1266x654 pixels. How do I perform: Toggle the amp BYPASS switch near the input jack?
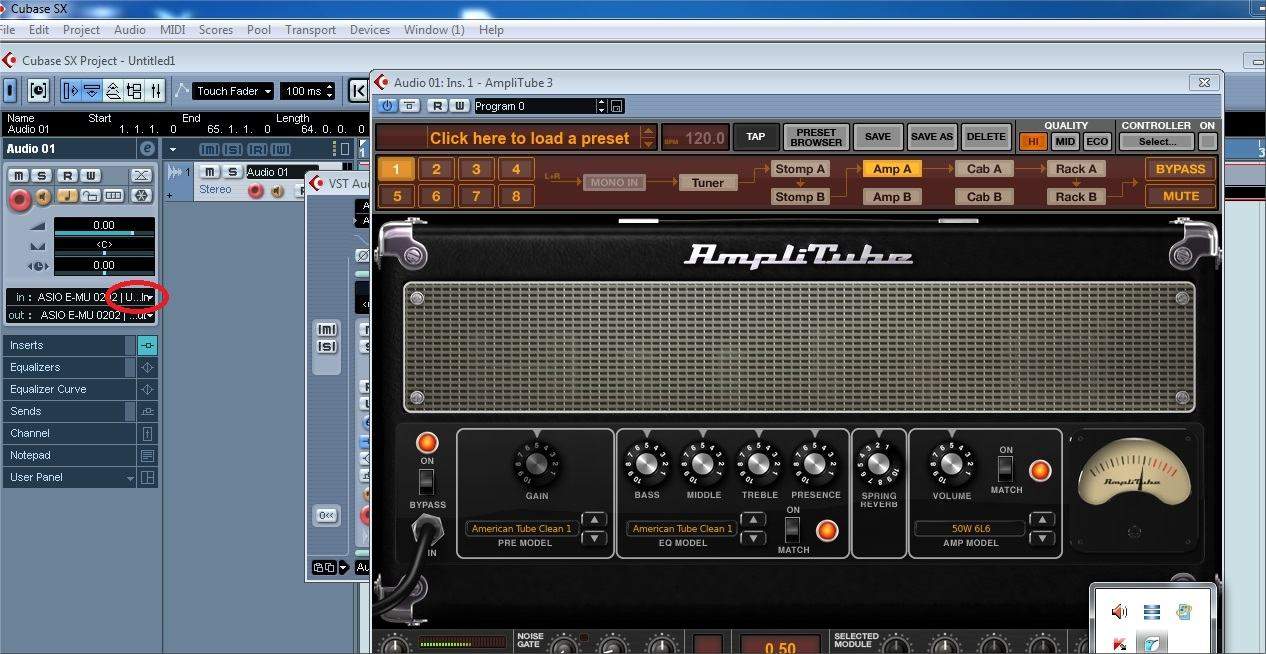pyautogui.click(x=427, y=482)
